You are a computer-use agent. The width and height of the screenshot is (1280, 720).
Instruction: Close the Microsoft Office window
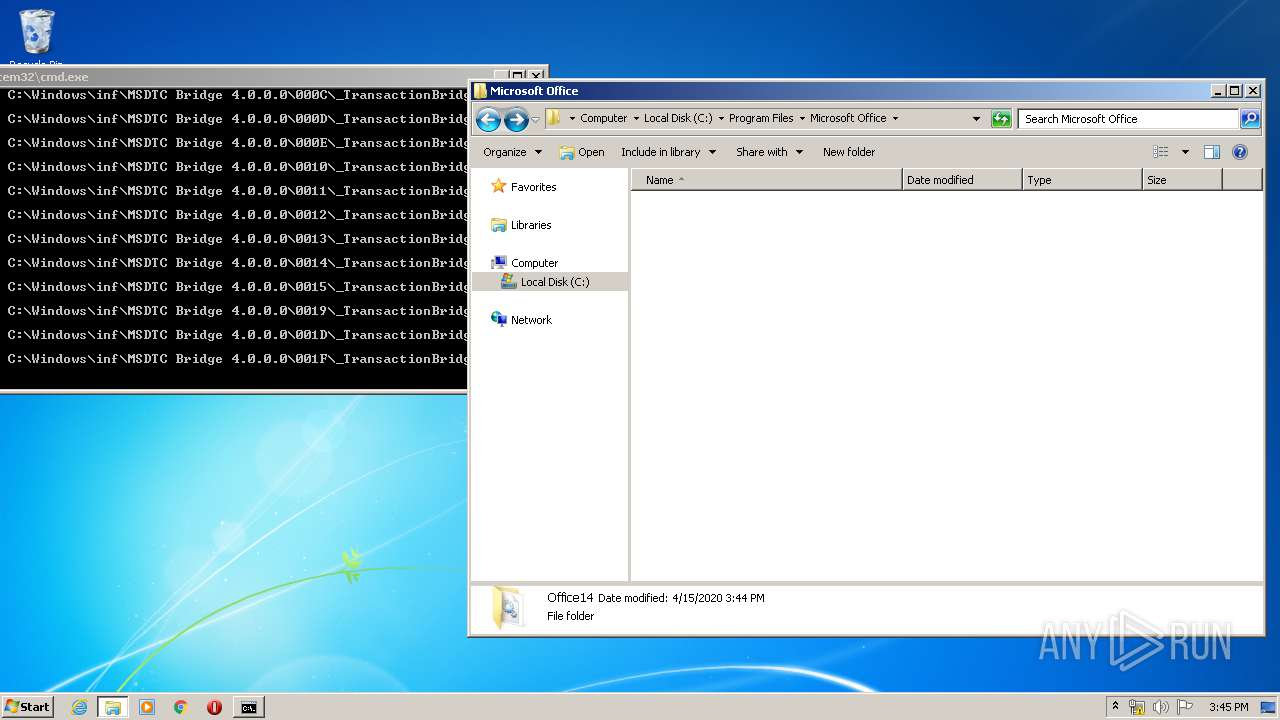[x=1251, y=91]
